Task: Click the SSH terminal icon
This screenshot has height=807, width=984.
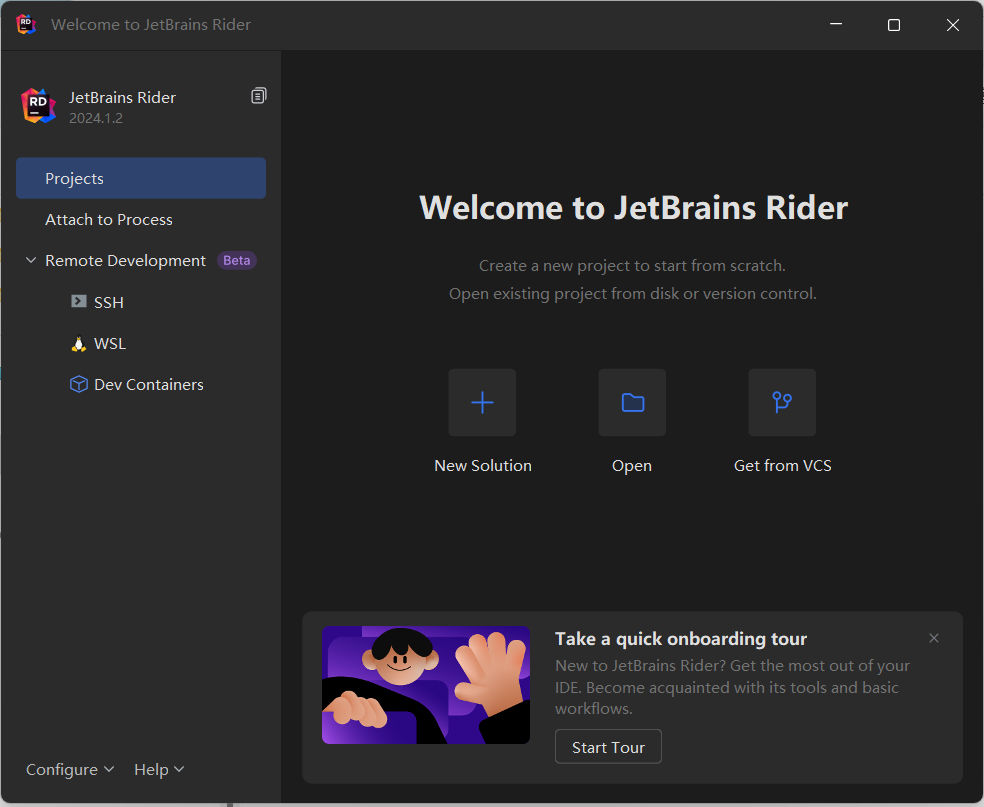Action: [78, 302]
